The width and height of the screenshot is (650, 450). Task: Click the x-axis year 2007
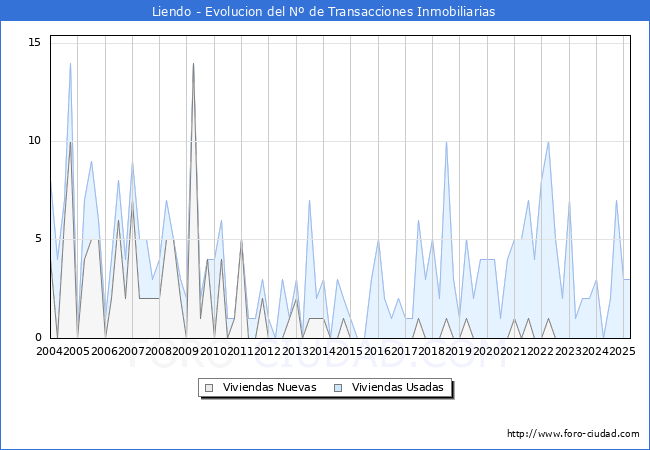131,351
